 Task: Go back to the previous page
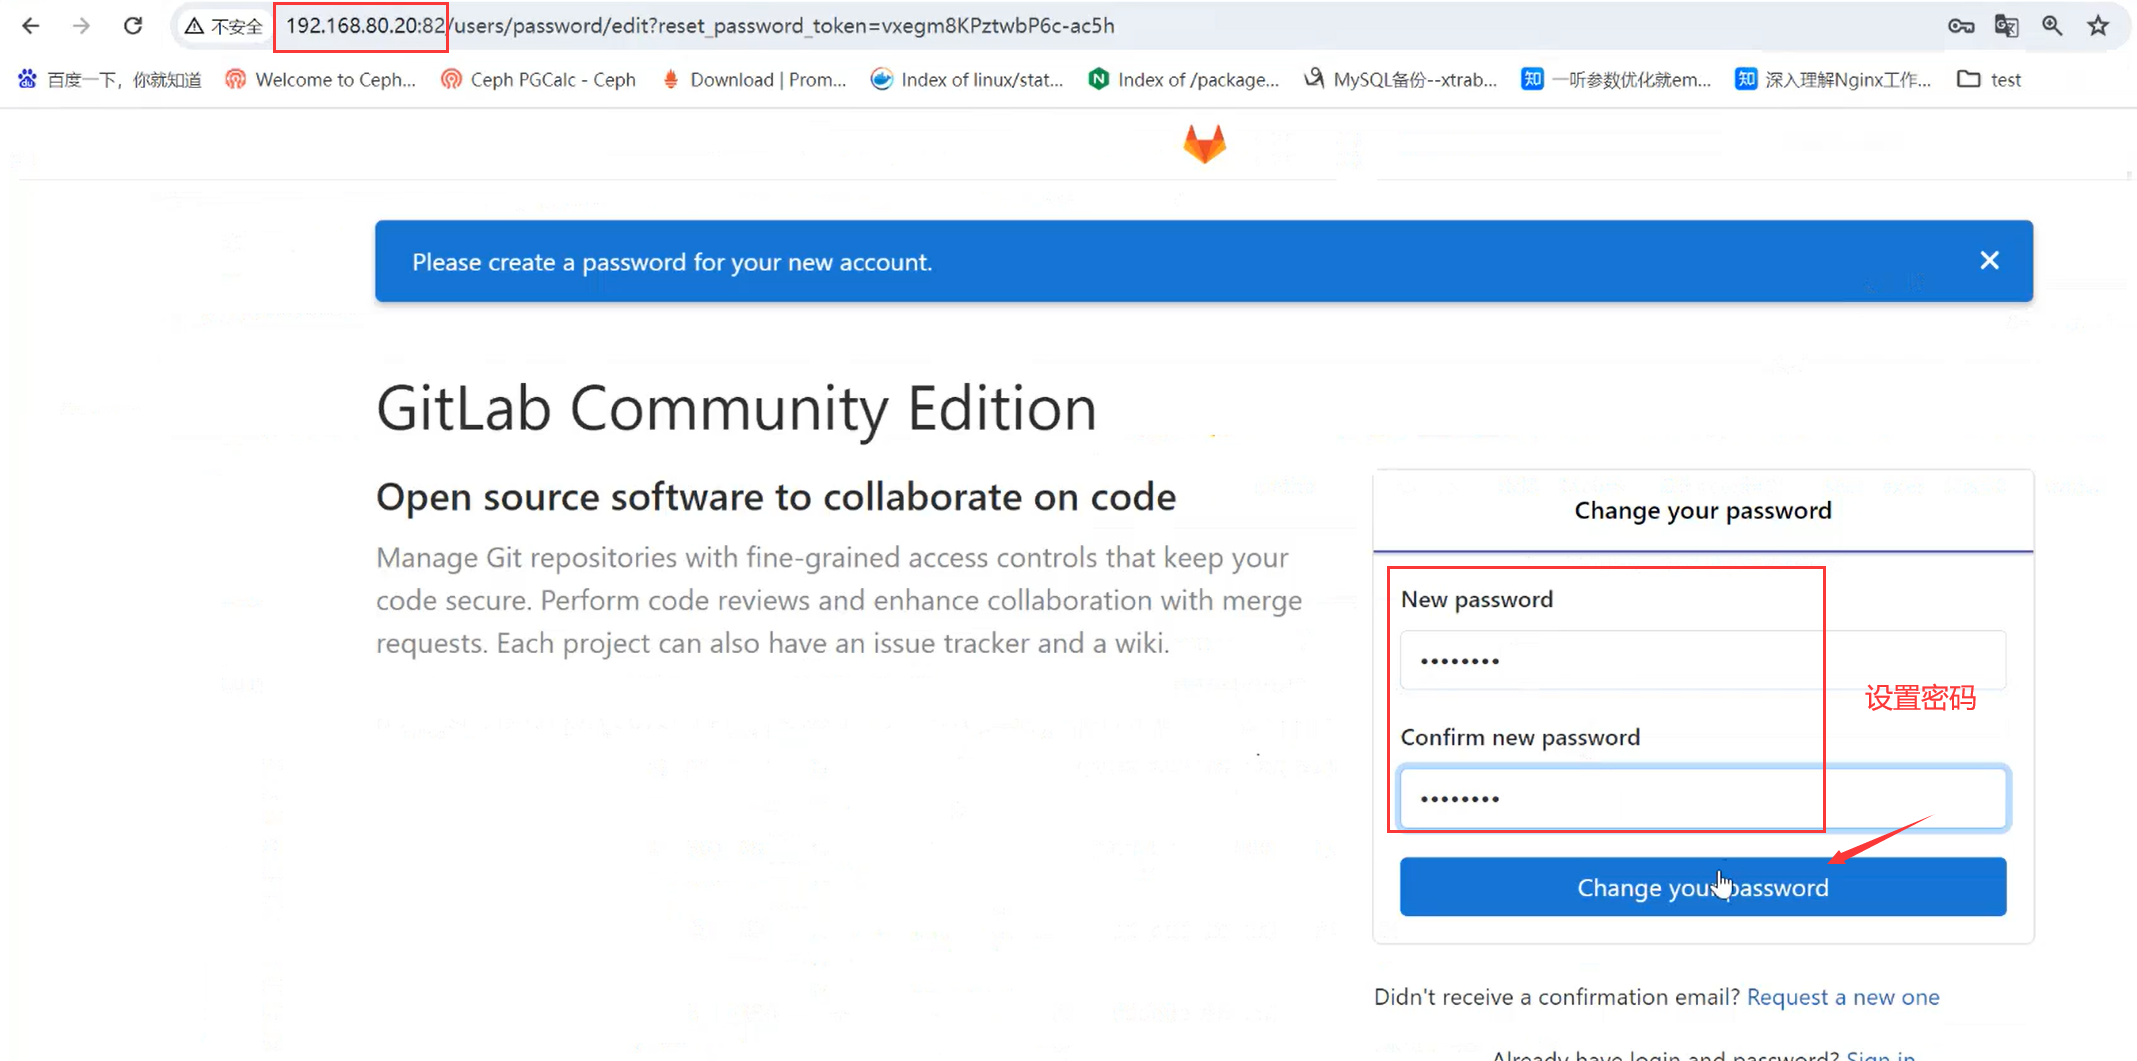[31, 26]
